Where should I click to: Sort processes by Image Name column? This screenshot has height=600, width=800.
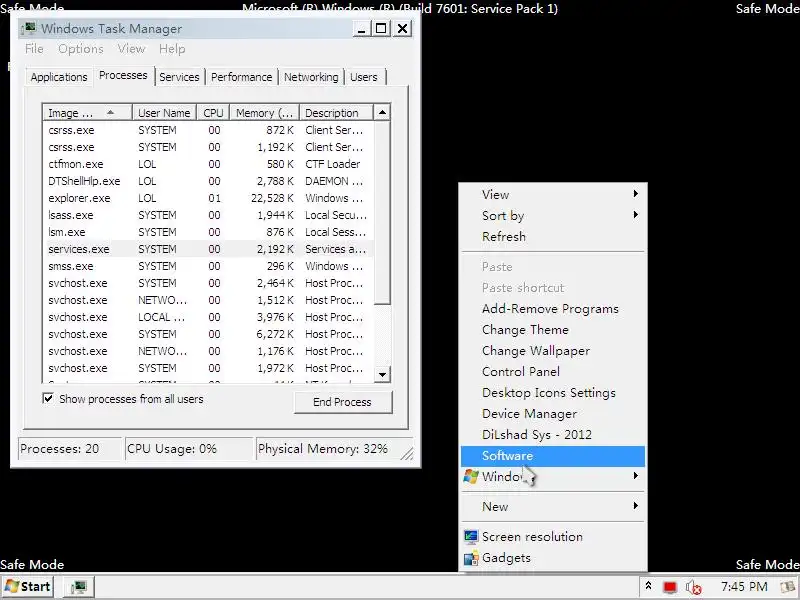(88, 113)
